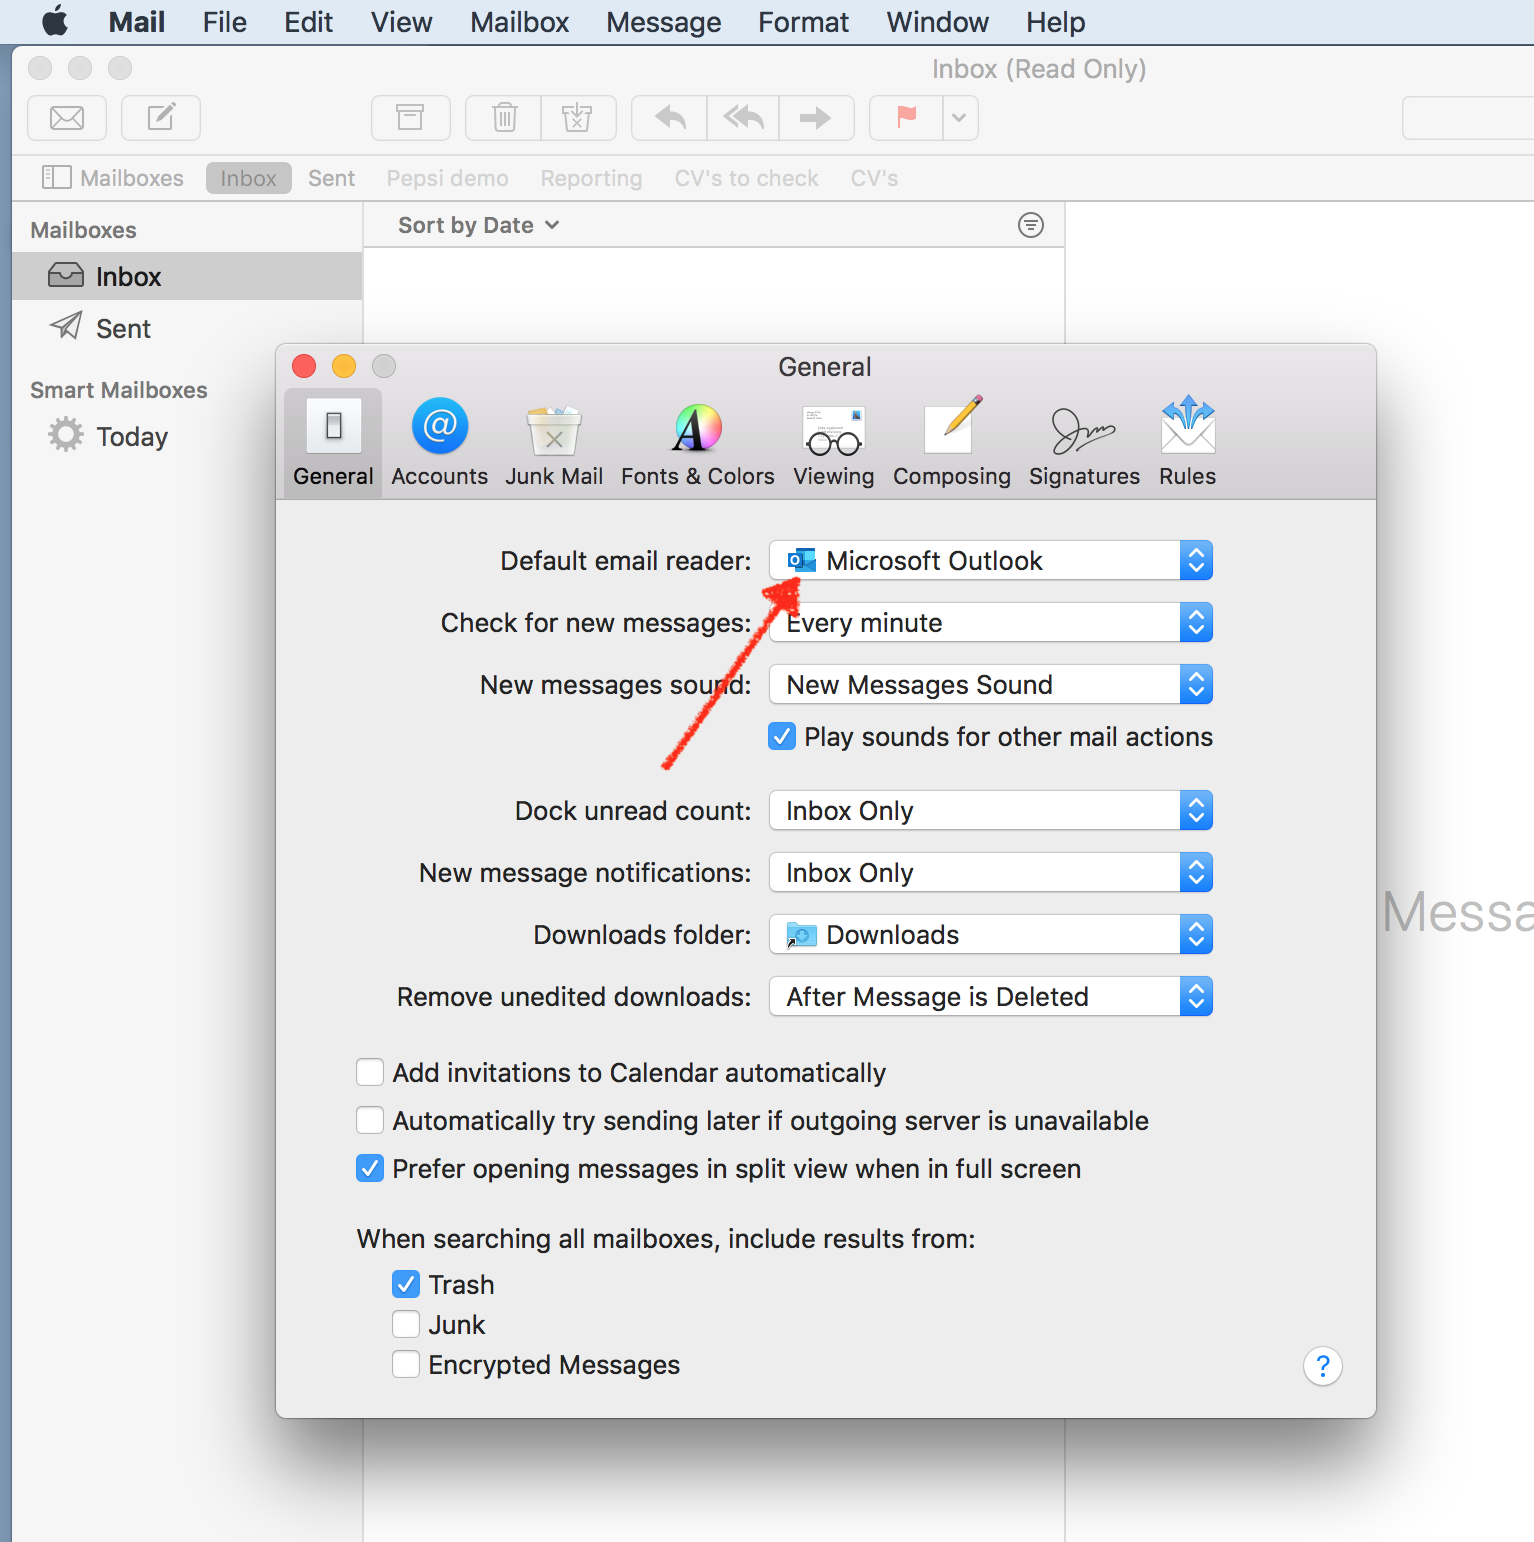Screen dimensions: 1534x1542
Task: Open the Sort by Date menu
Action: 478,225
